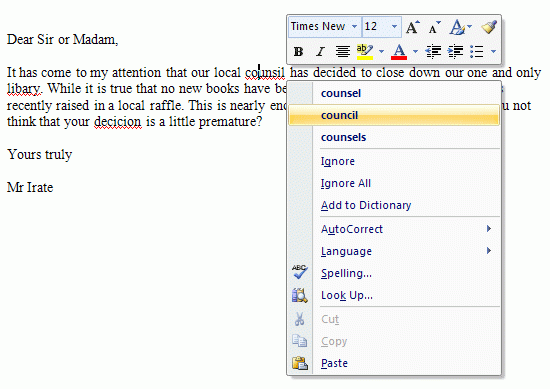Click the closing "Yours truly"

pos(40,155)
